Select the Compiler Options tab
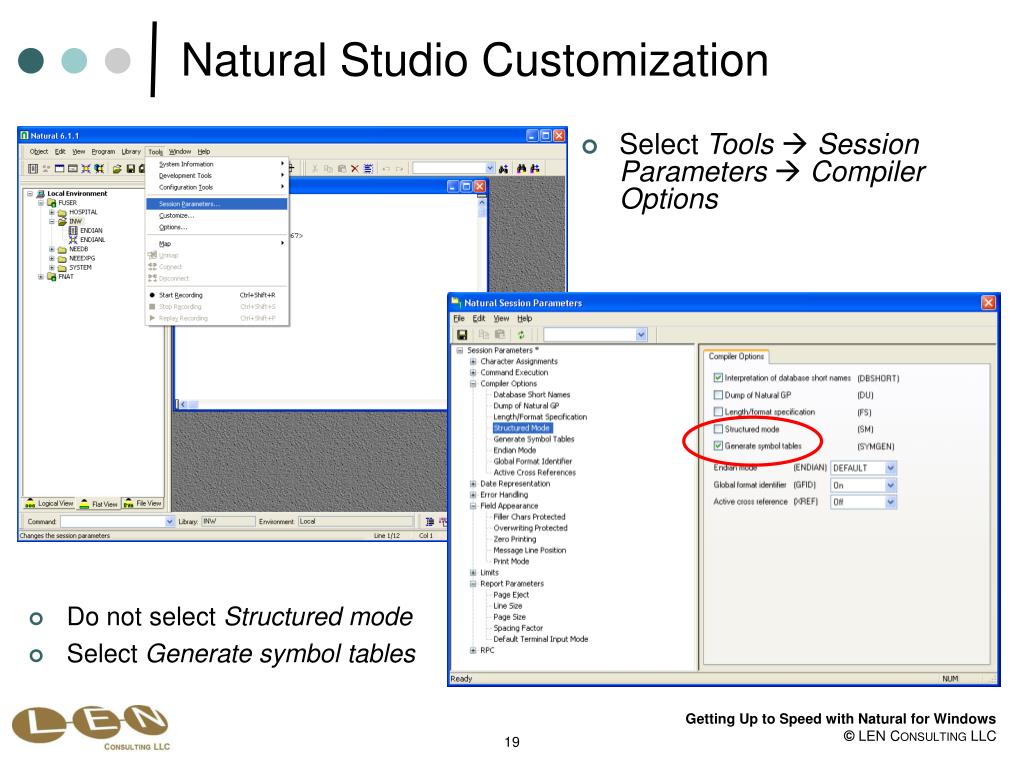The width and height of the screenshot is (1024, 768). (736, 357)
